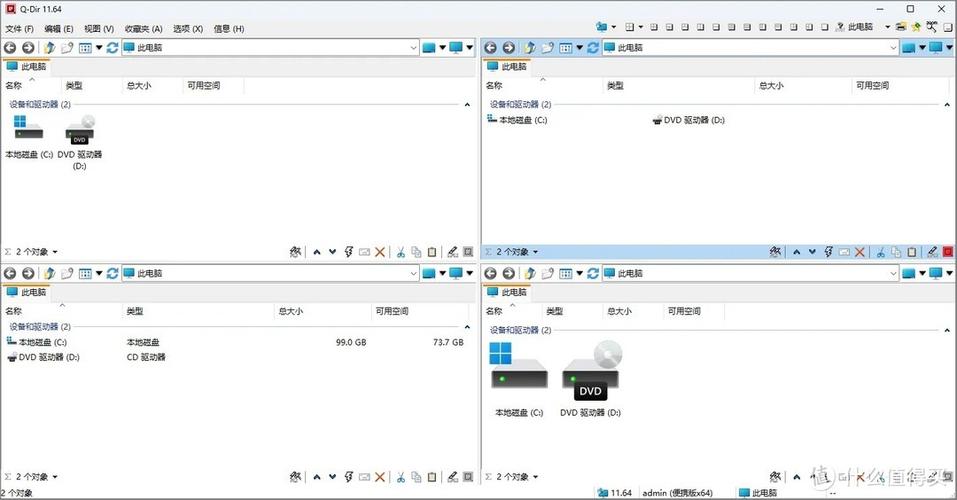Refresh the top-right pane
Image resolution: width=957 pixels, height=500 pixels.
[593, 48]
